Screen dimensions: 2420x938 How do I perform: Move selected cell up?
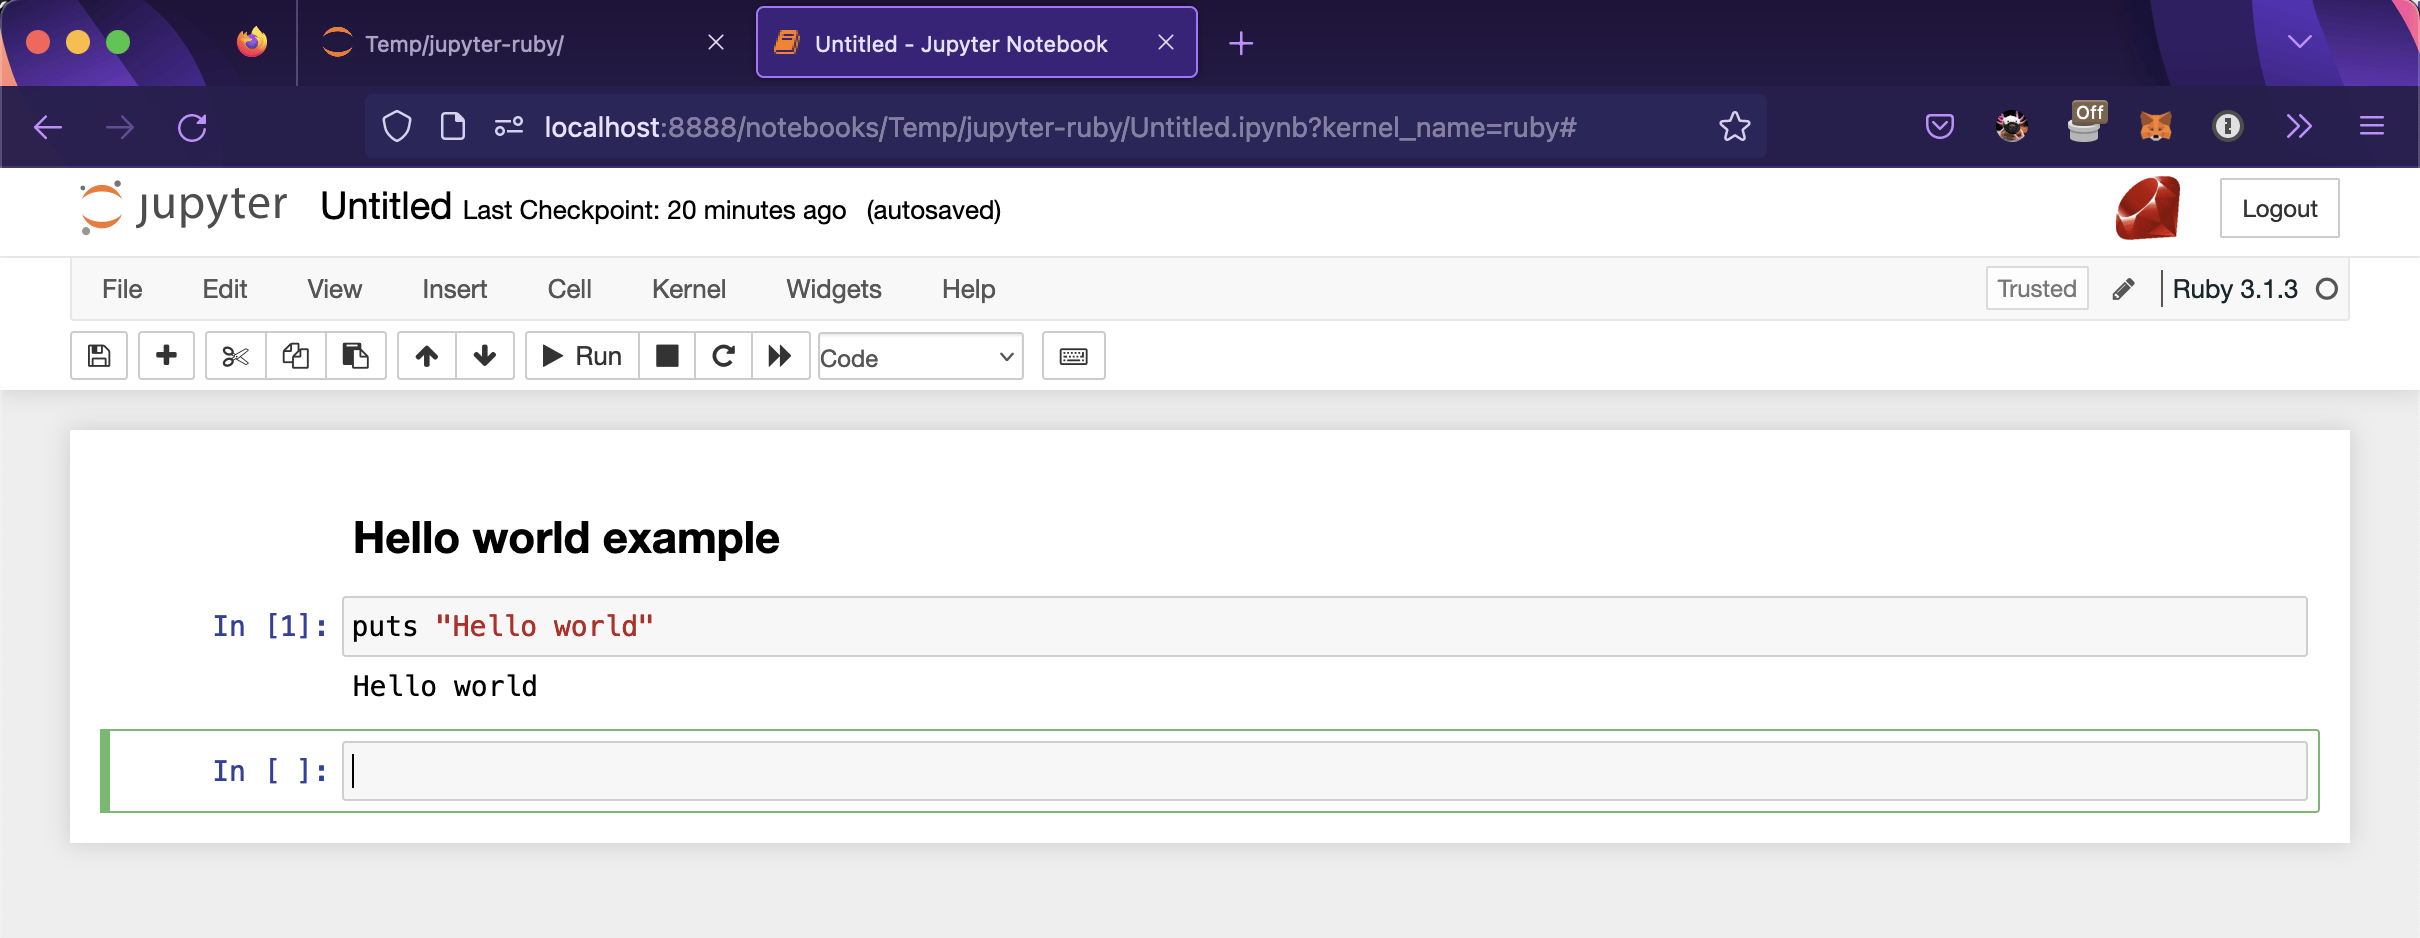[427, 356]
